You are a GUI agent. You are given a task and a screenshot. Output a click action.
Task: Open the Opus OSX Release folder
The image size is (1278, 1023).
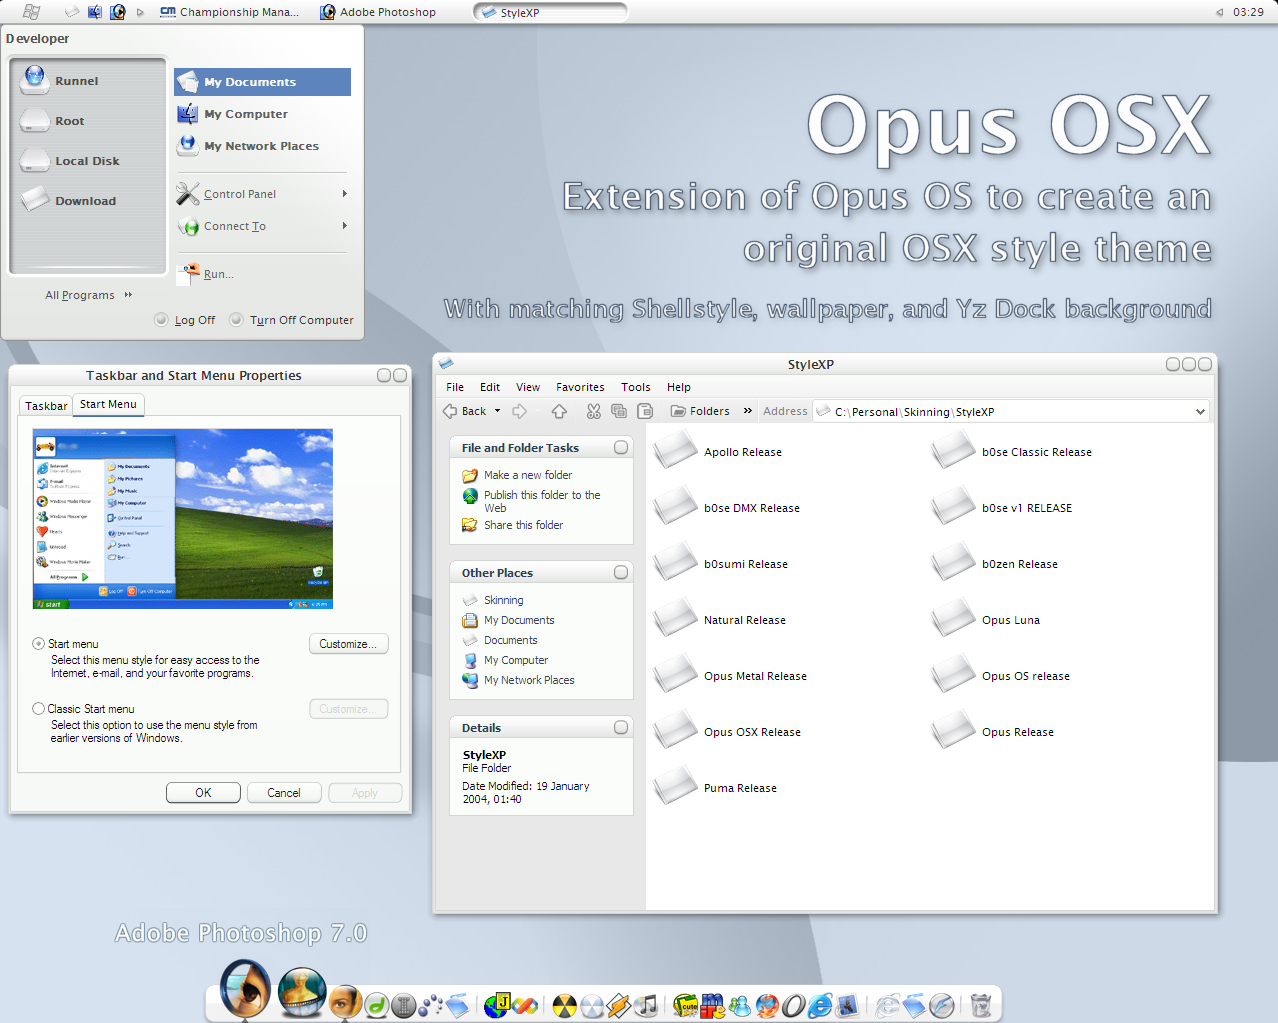tap(728, 731)
